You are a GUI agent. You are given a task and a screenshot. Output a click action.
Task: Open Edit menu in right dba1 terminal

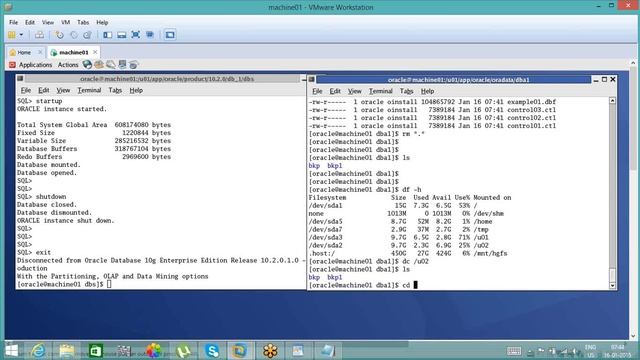point(335,91)
